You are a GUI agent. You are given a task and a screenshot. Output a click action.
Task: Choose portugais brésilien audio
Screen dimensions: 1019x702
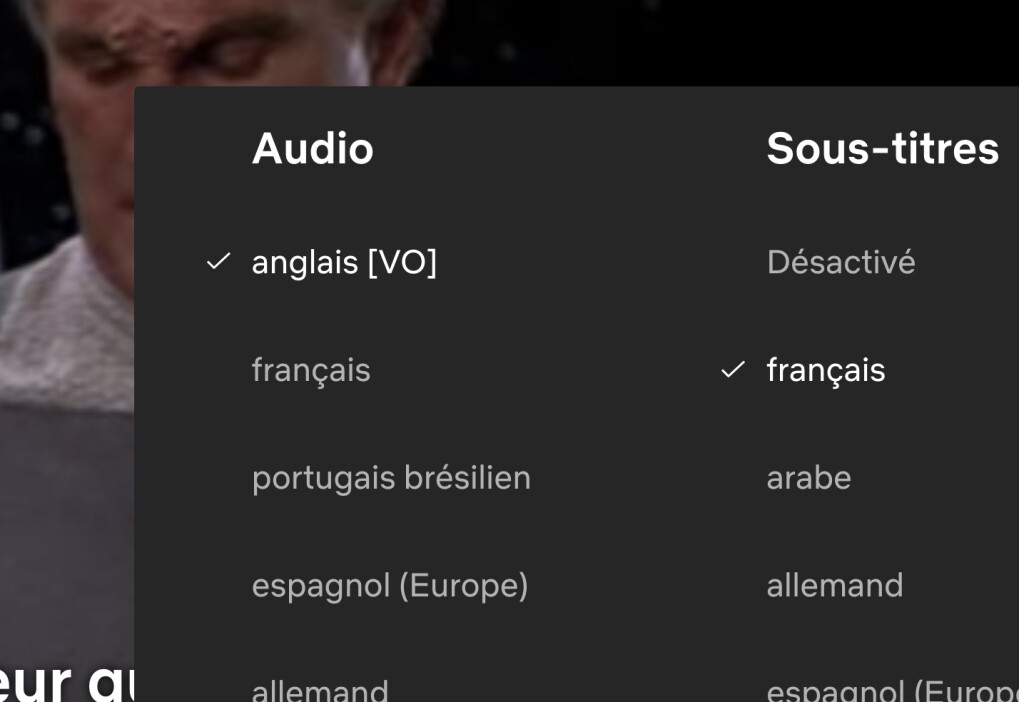click(391, 478)
